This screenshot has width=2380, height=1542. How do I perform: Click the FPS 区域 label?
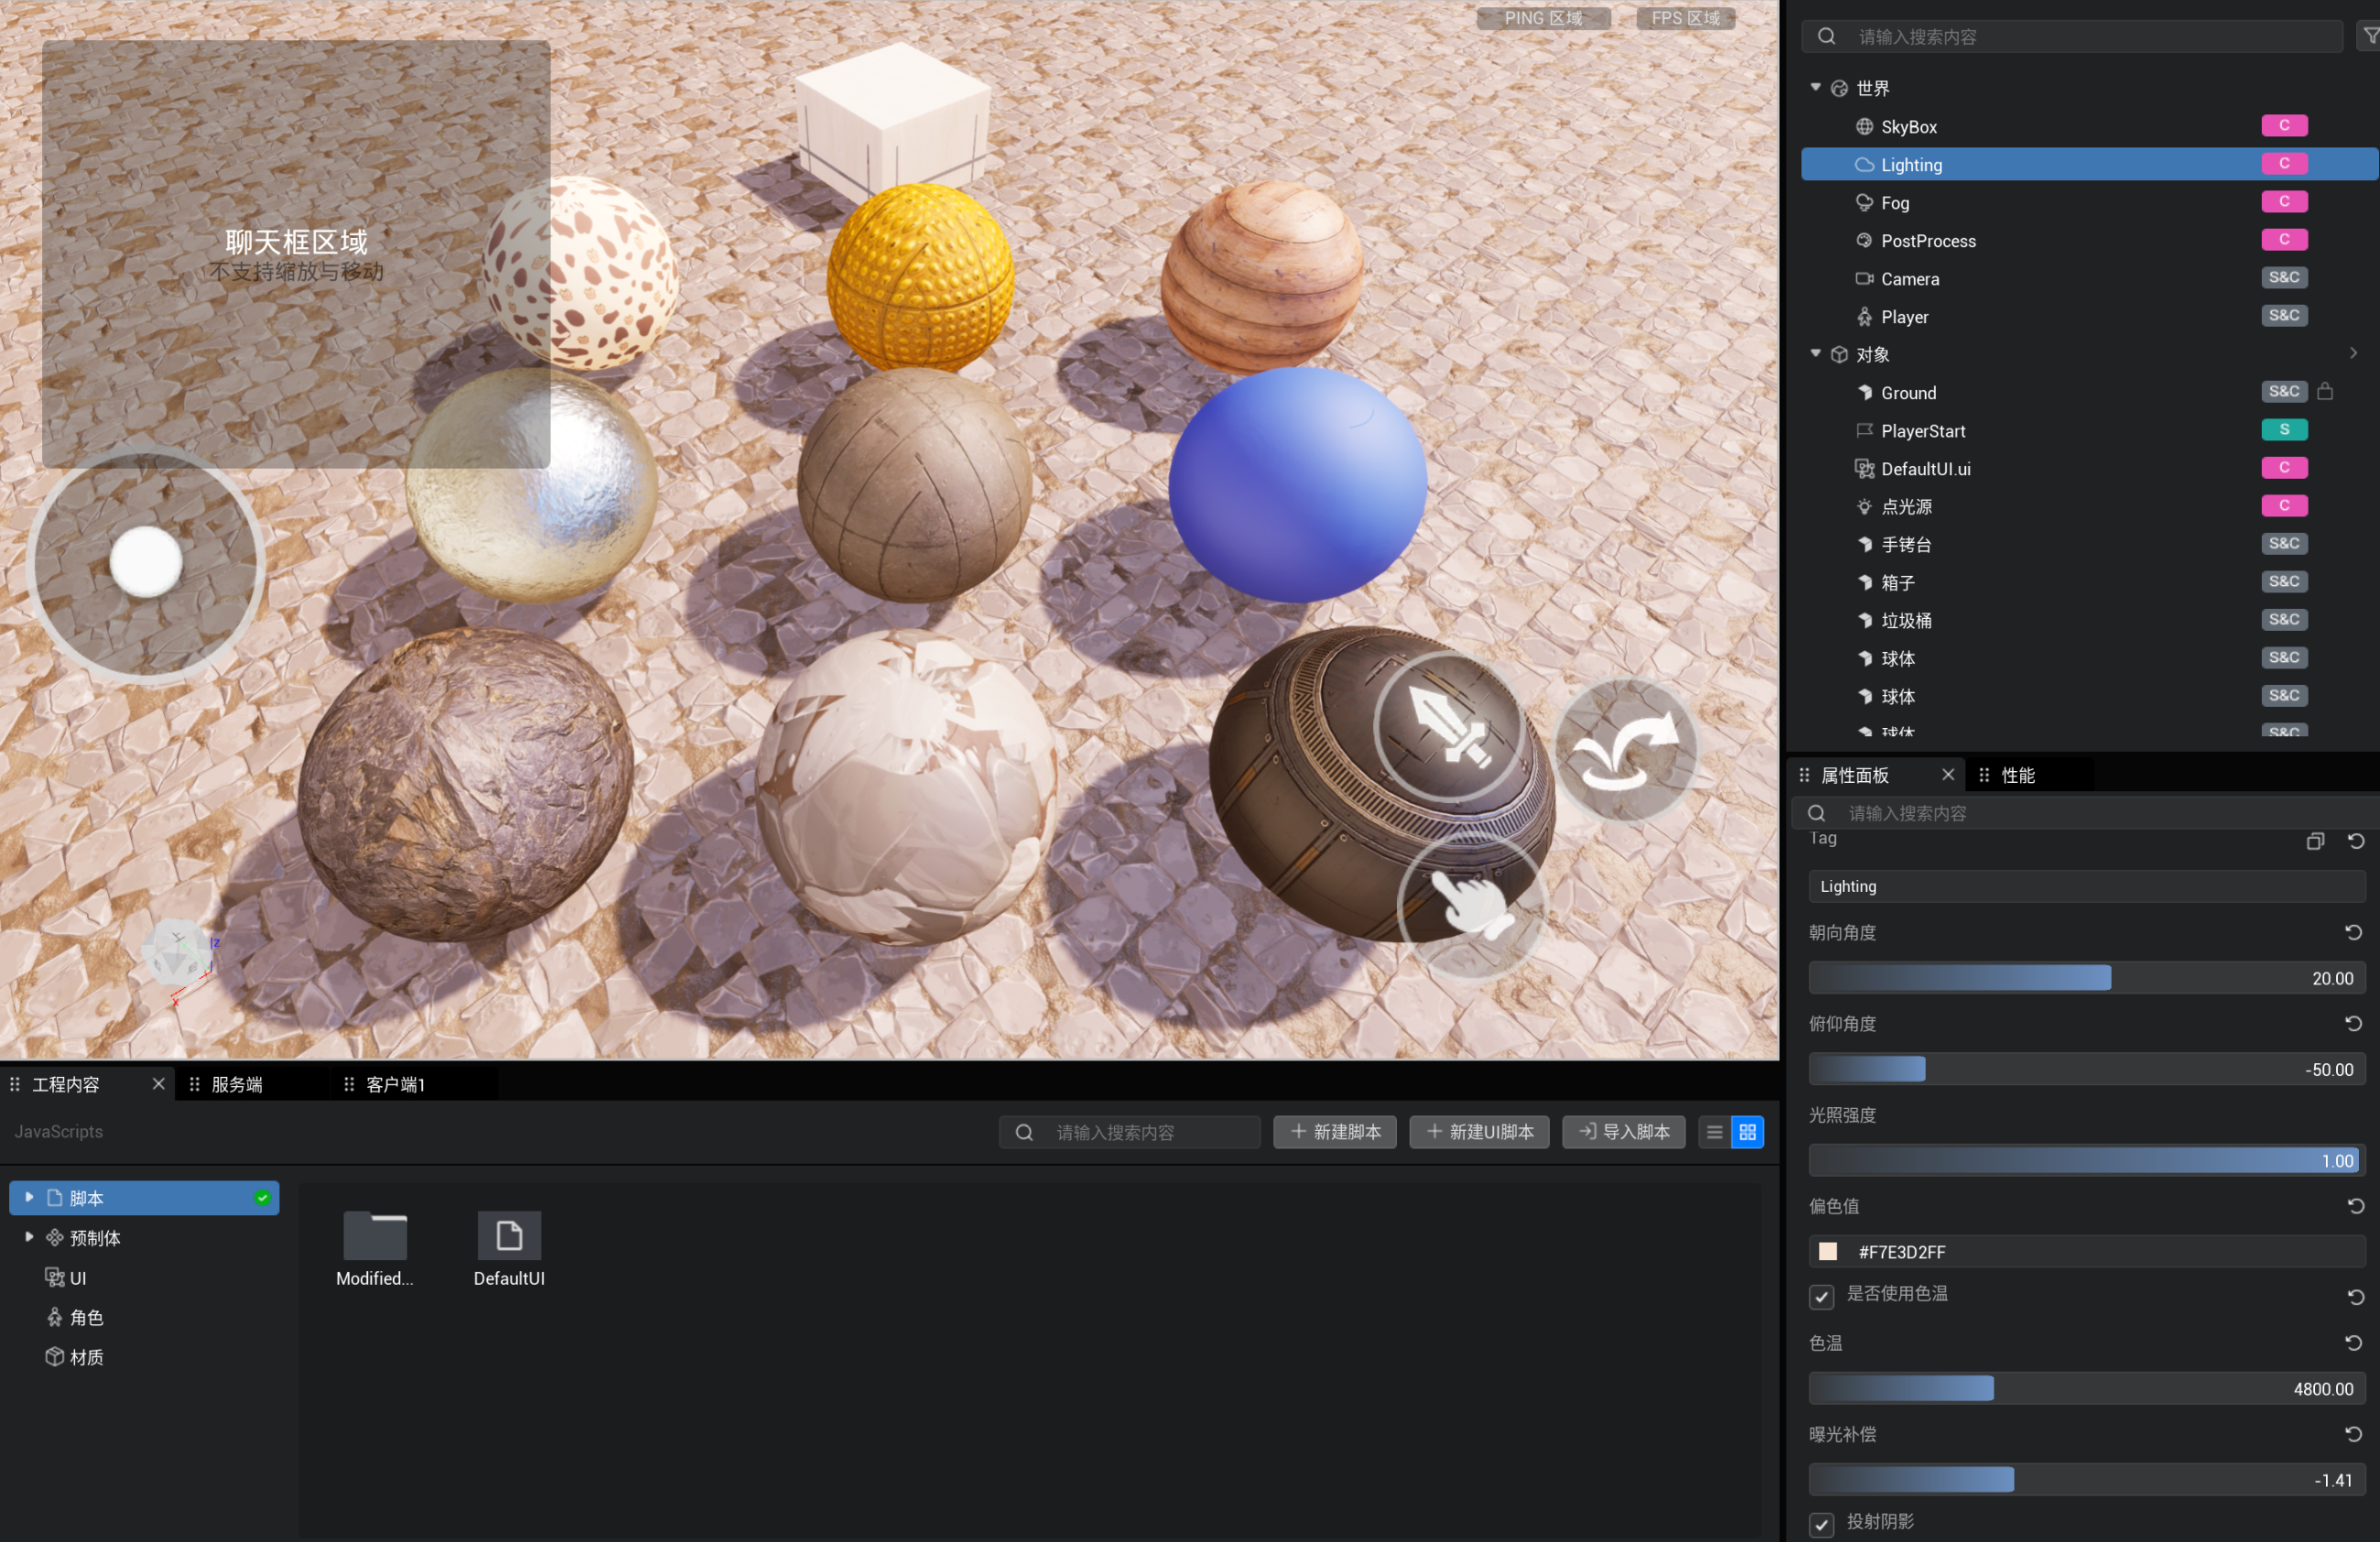(1685, 18)
